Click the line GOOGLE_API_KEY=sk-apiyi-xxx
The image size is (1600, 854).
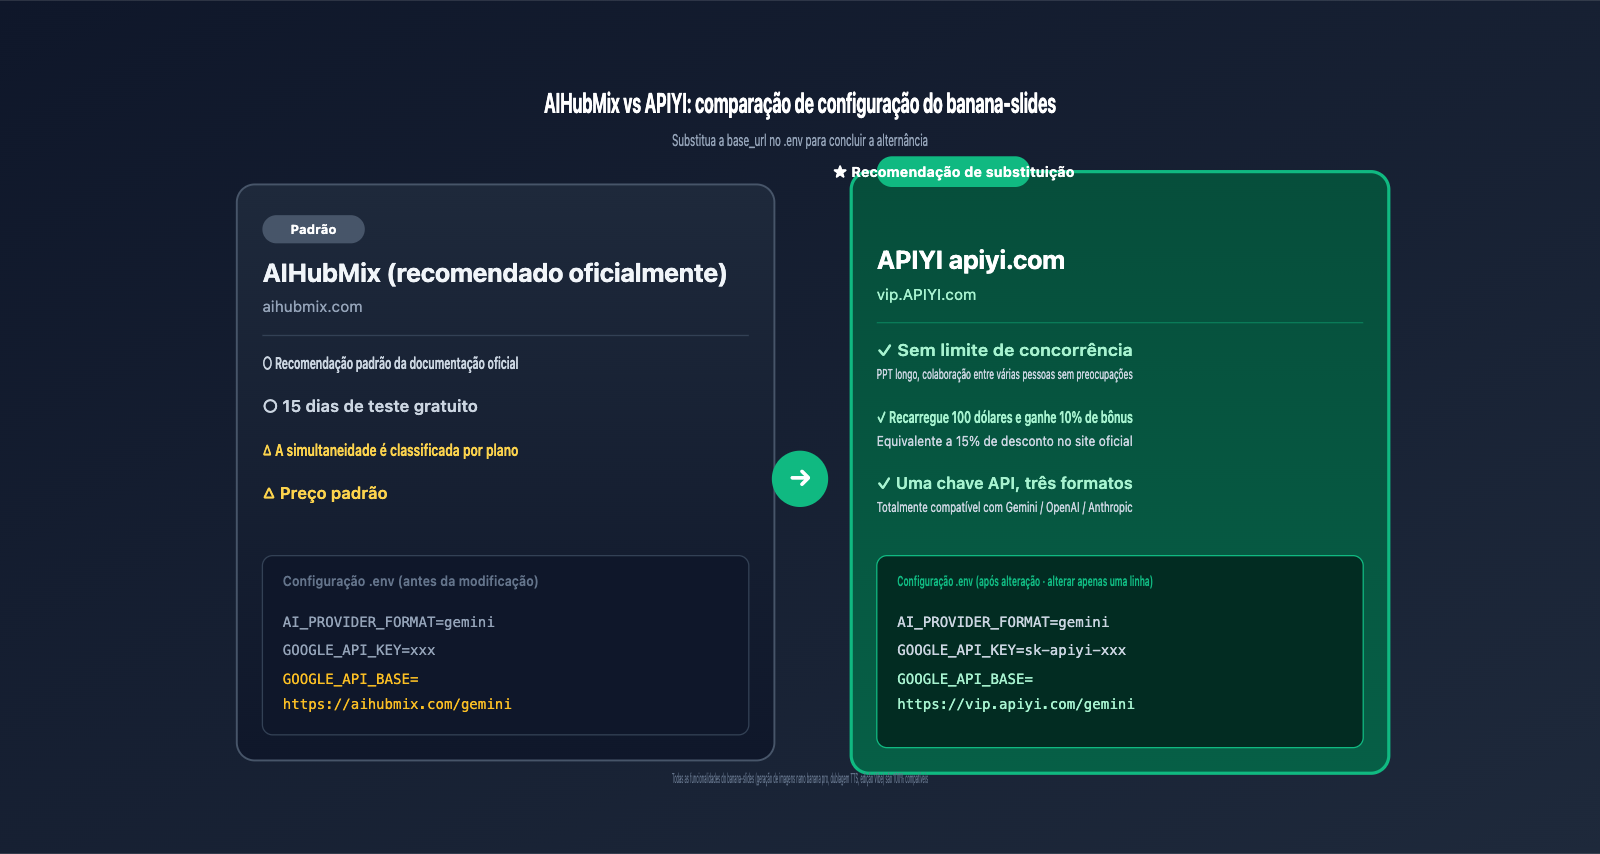1011,650
